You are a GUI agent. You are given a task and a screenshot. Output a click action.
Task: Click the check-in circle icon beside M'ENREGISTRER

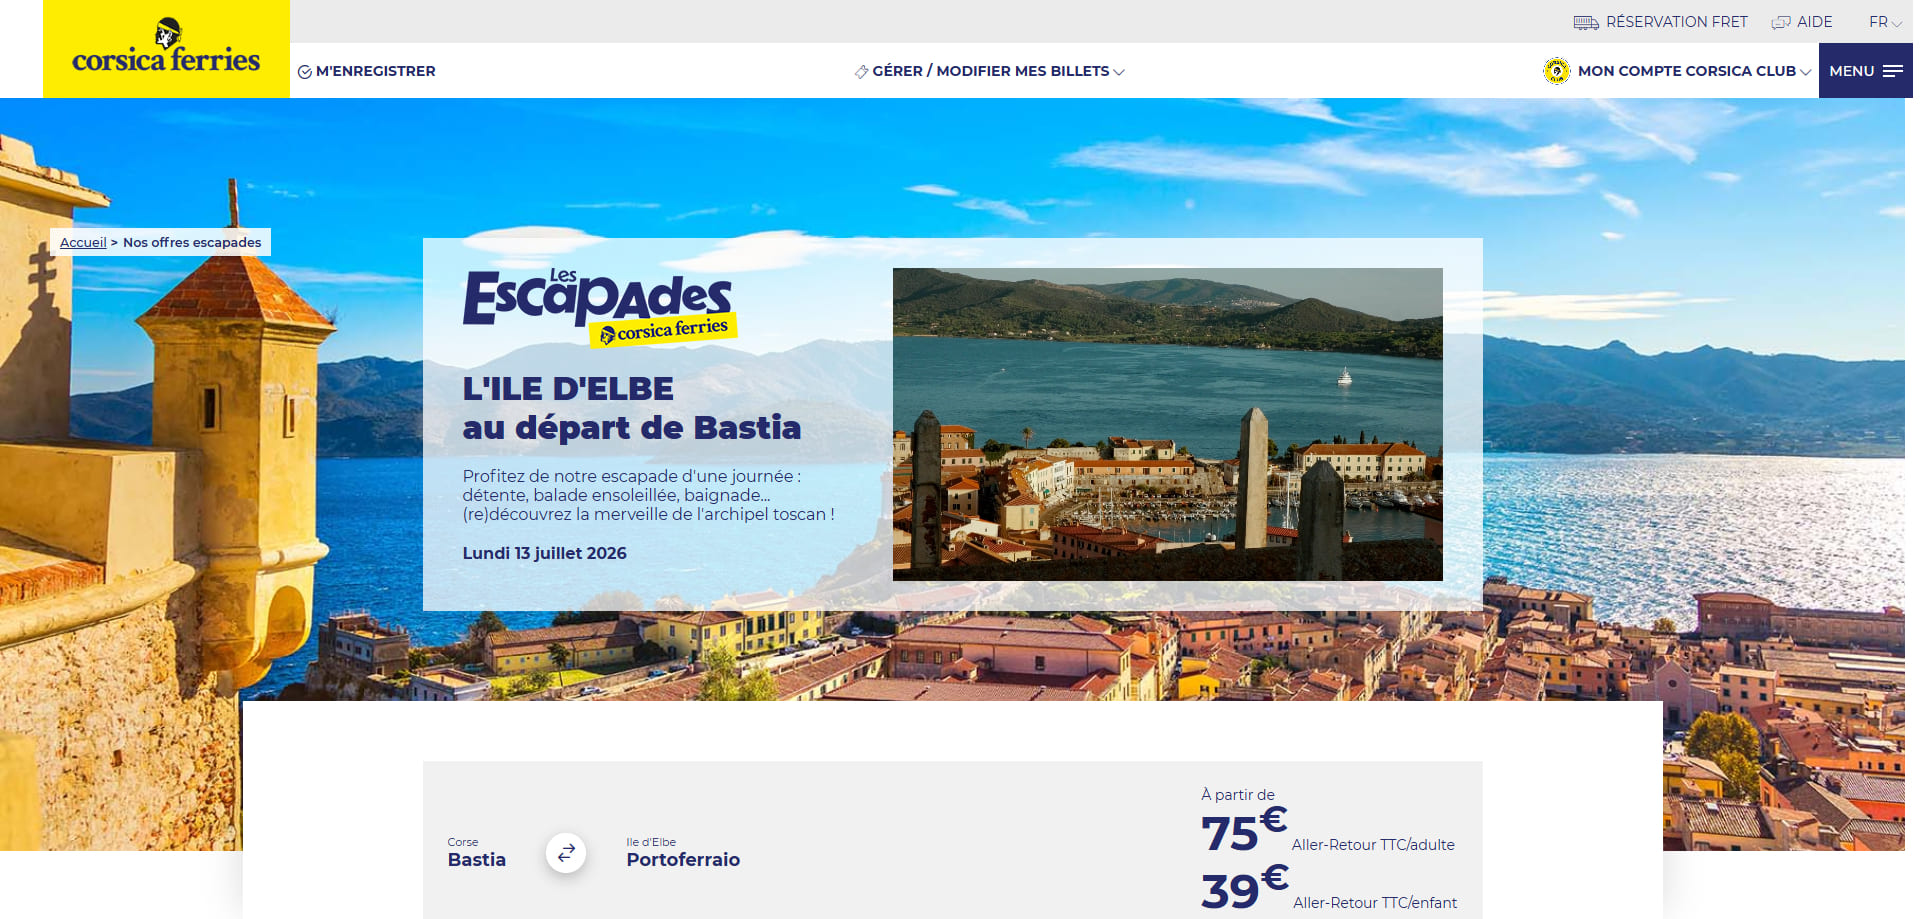[305, 72]
